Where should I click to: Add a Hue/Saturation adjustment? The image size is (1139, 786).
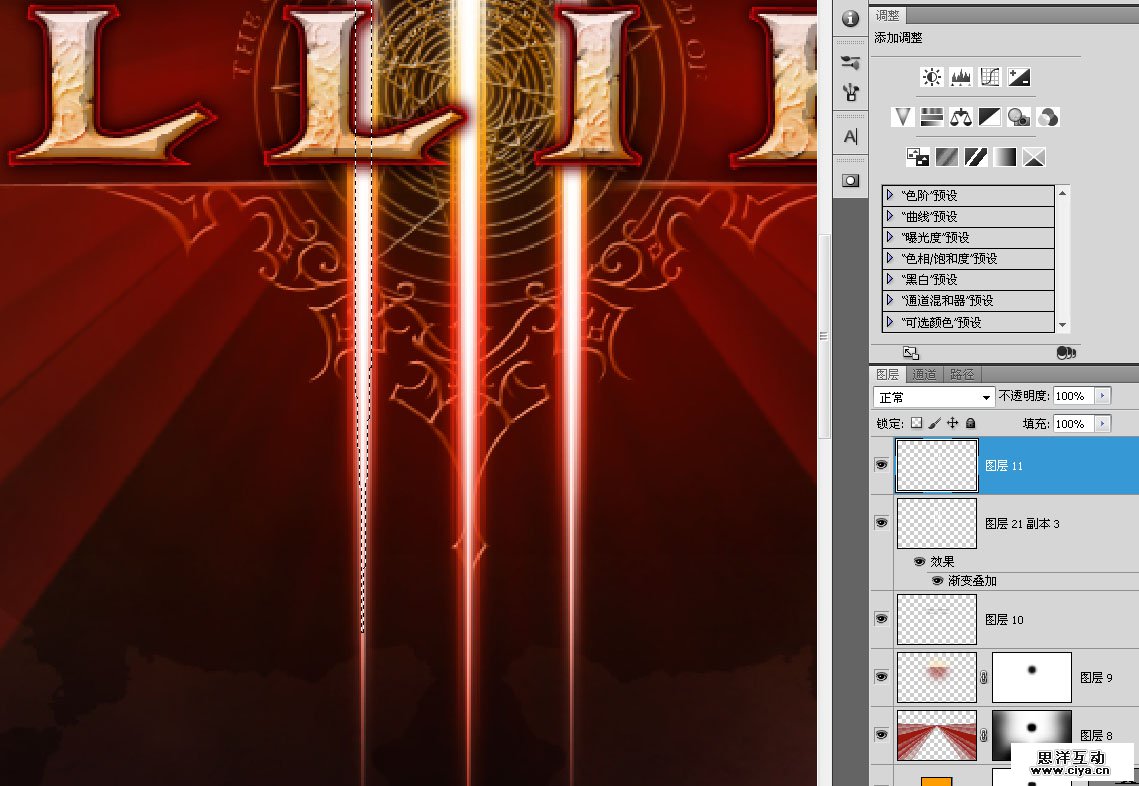(931, 117)
